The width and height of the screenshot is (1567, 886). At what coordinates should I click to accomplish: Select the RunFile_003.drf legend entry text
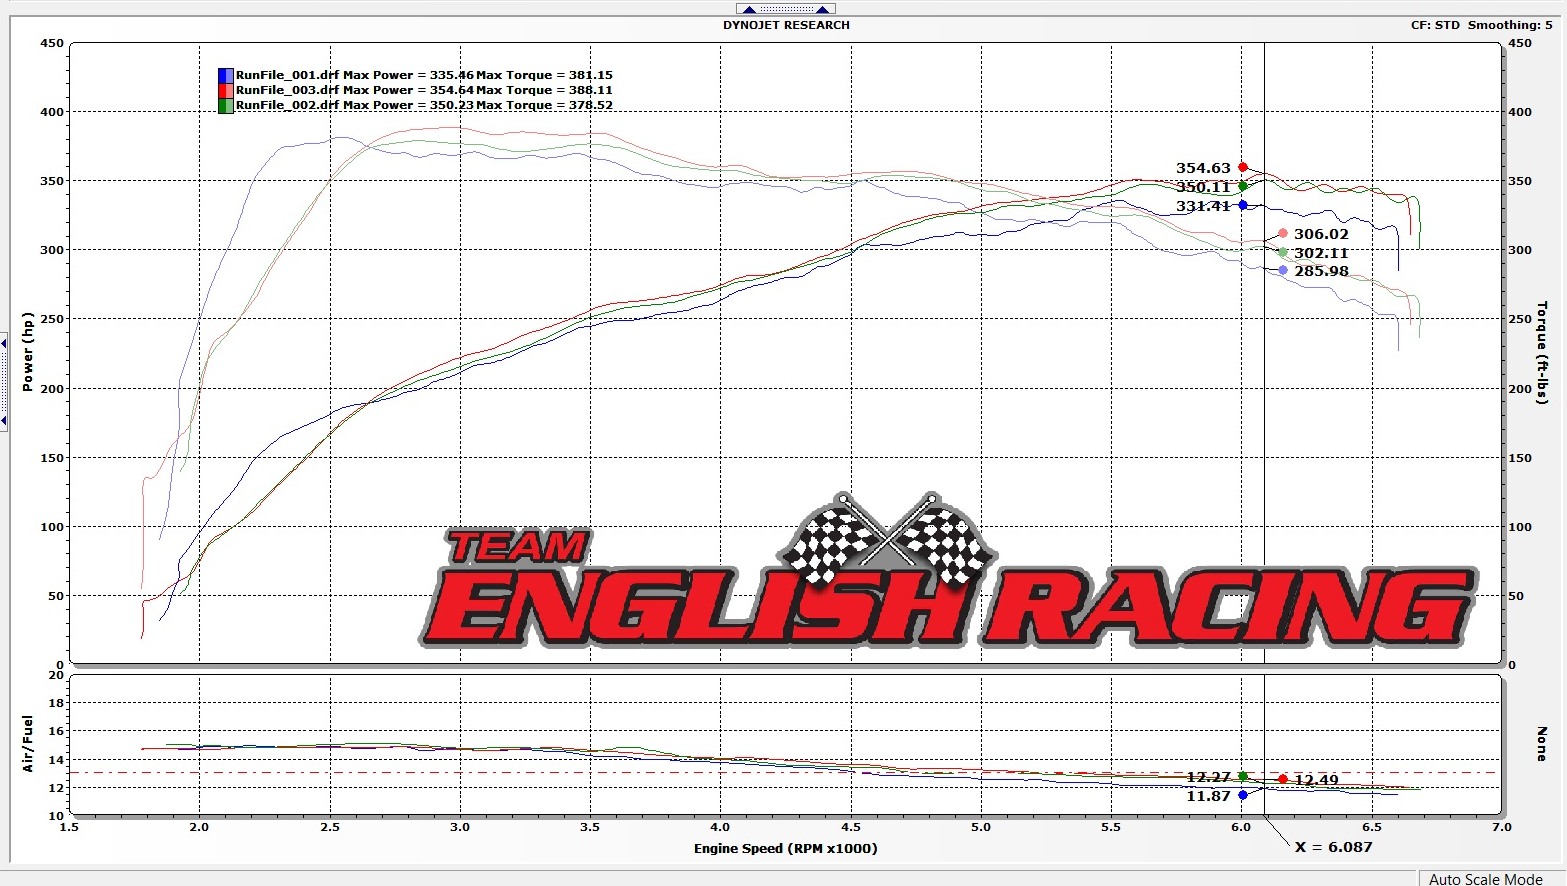[424, 90]
